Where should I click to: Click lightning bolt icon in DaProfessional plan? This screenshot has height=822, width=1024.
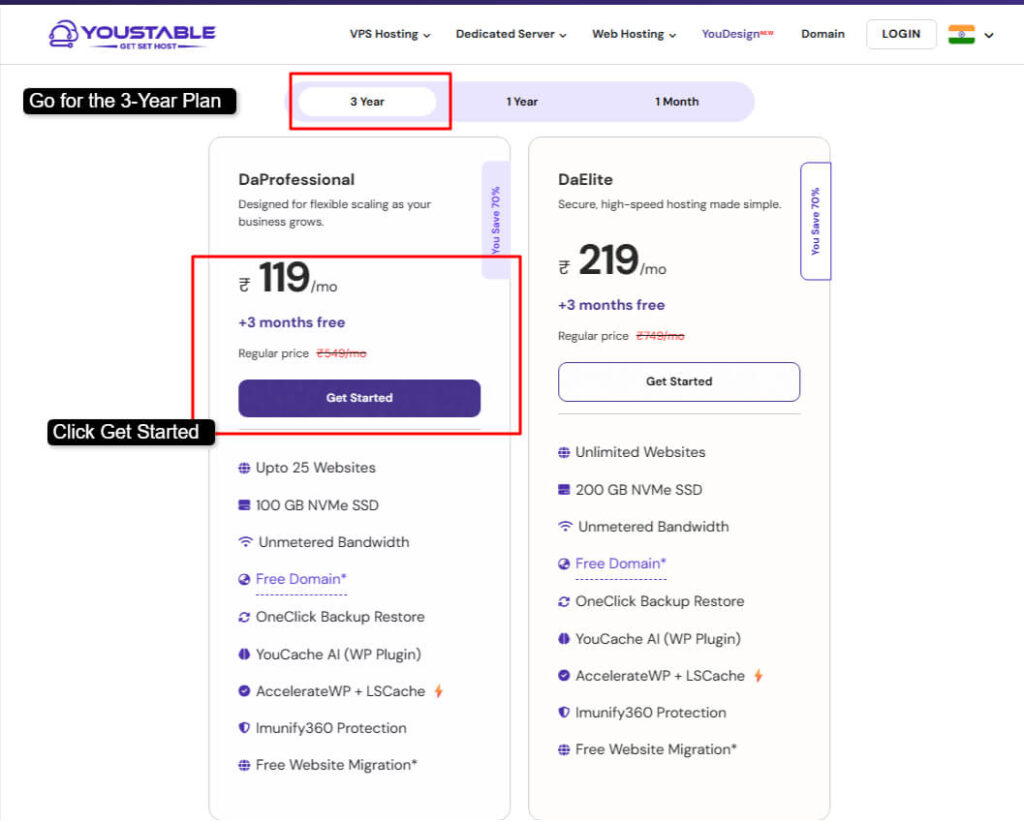pos(439,691)
